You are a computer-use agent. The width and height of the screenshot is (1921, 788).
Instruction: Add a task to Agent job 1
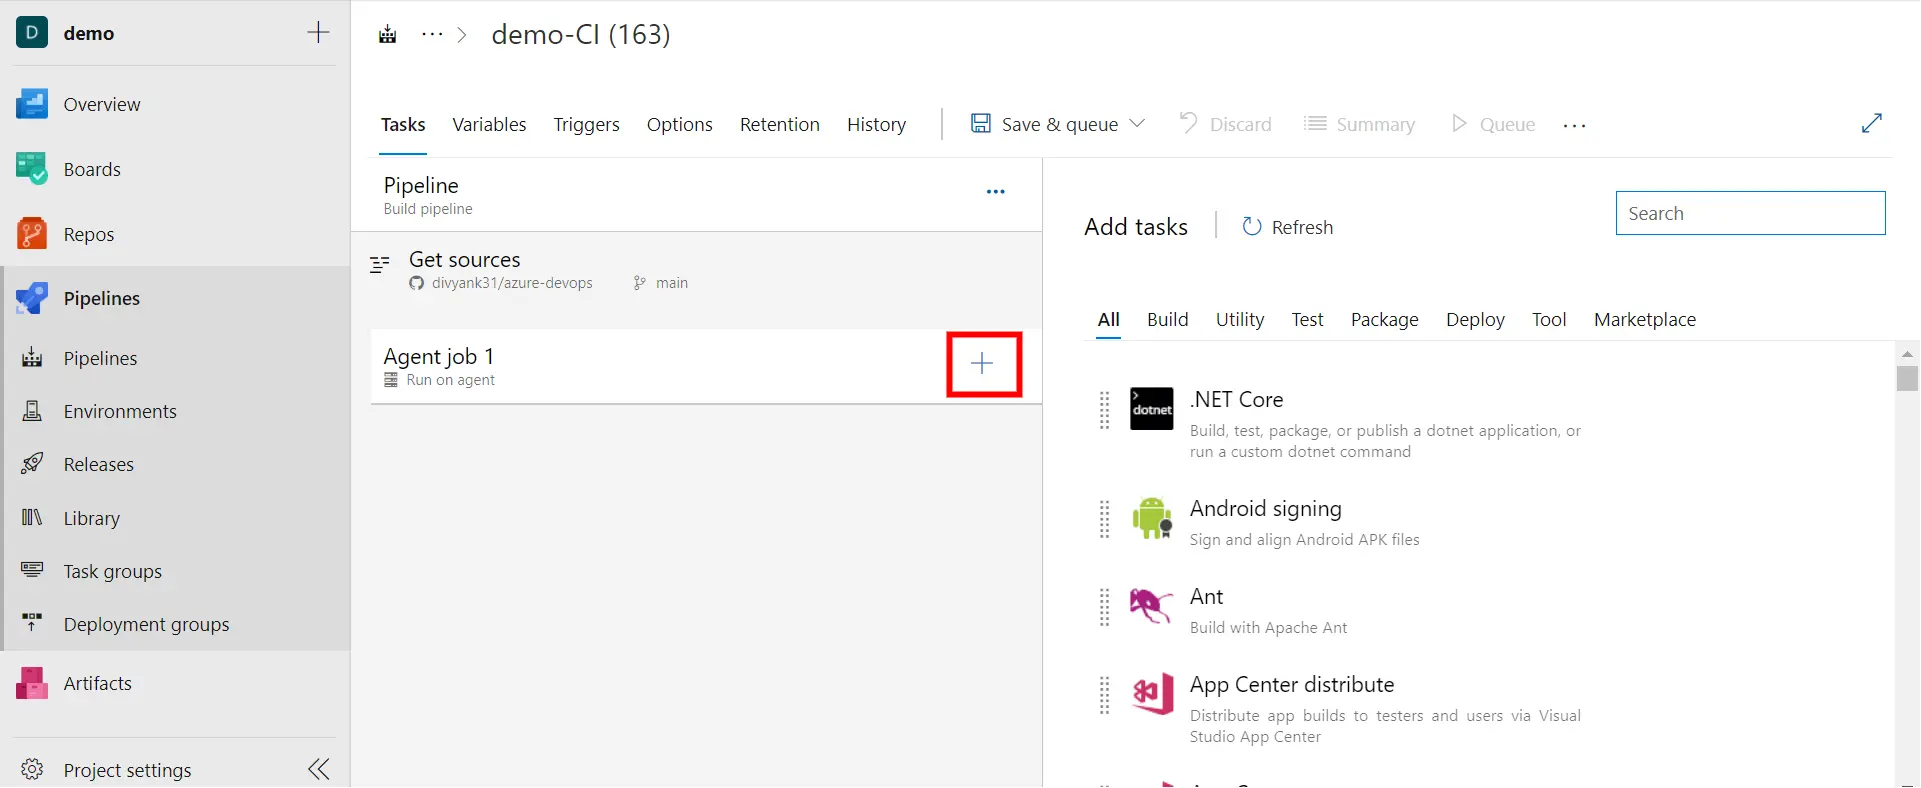[x=983, y=364]
